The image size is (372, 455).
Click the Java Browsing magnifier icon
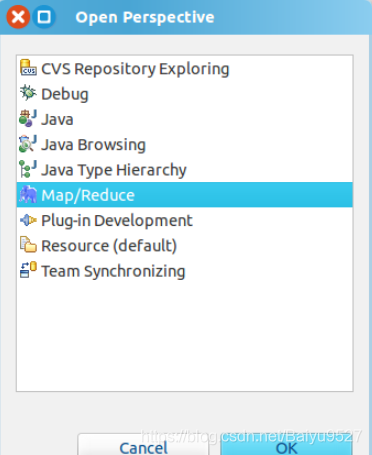(28, 144)
